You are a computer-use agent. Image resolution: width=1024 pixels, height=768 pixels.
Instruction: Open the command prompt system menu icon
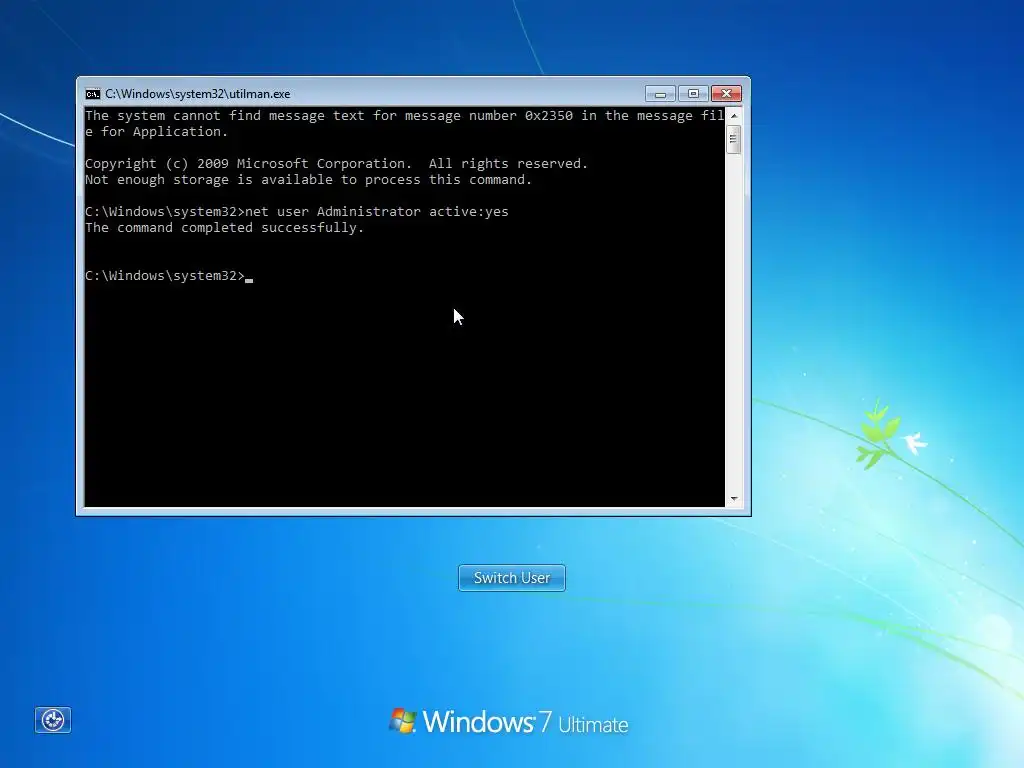coord(93,94)
